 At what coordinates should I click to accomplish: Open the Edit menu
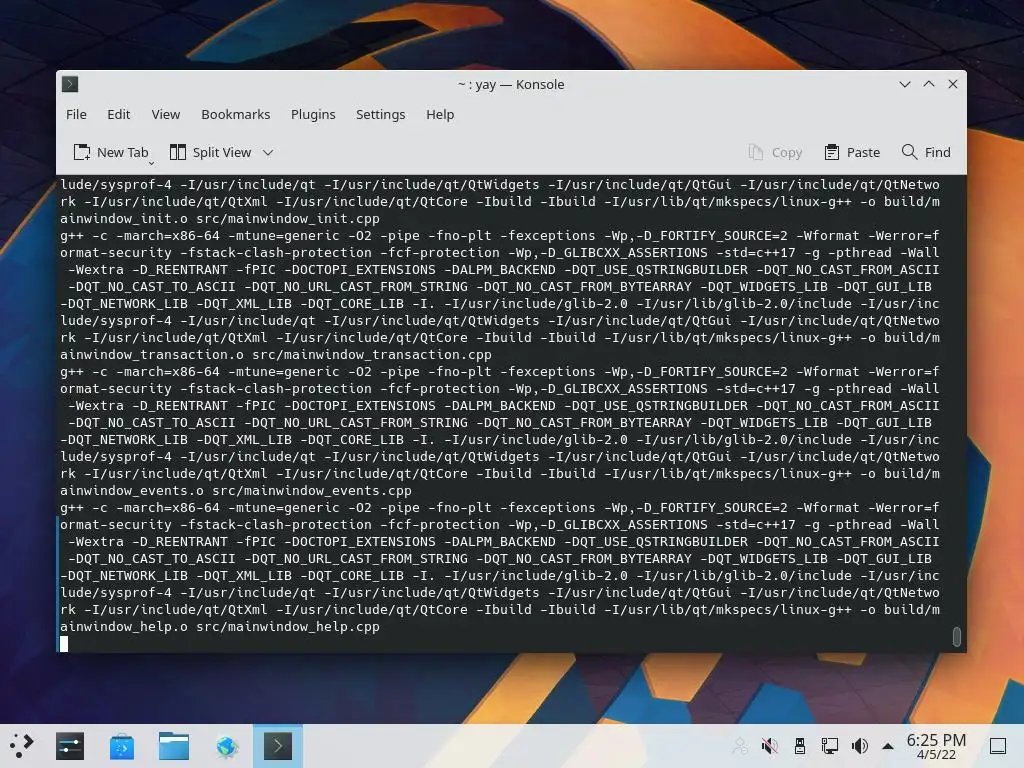point(118,114)
